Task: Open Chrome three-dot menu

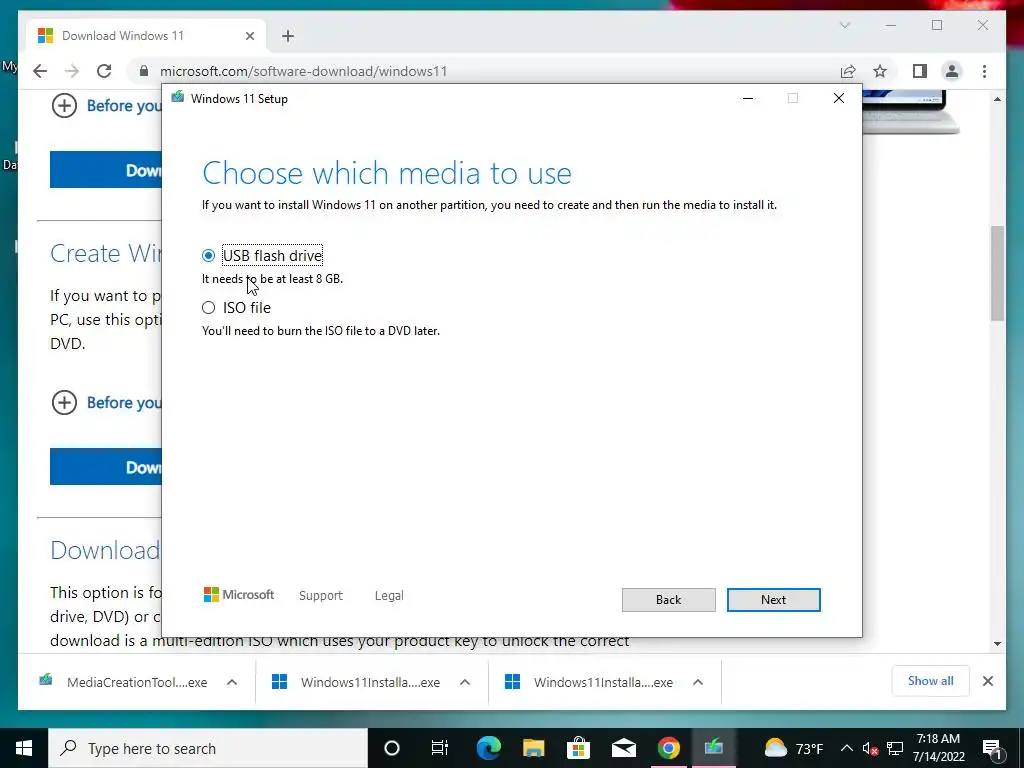Action: pos(984,71)
